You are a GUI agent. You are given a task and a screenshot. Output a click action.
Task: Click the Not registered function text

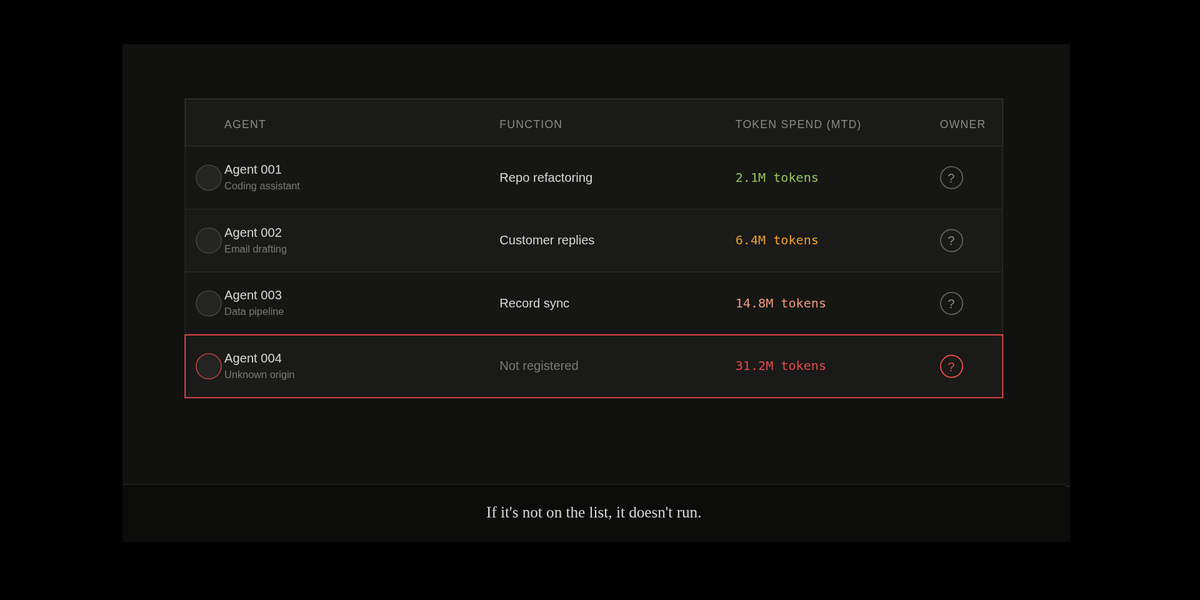tap(539, 366)
